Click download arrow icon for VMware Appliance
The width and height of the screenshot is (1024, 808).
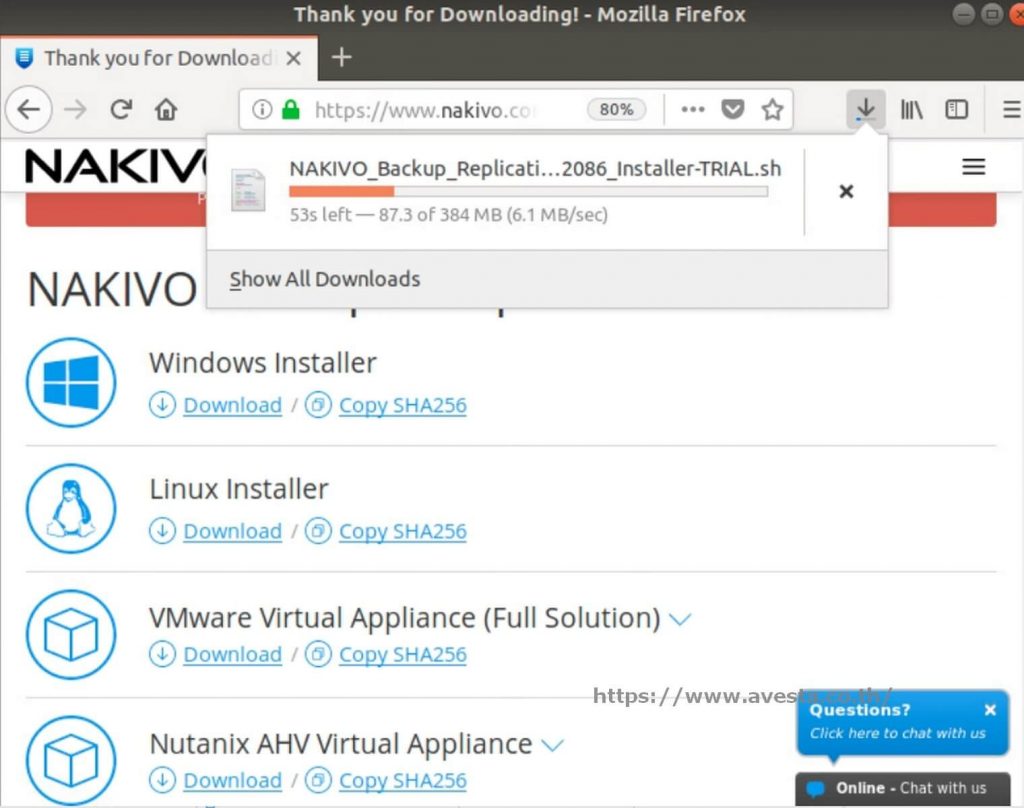(162, 653)
